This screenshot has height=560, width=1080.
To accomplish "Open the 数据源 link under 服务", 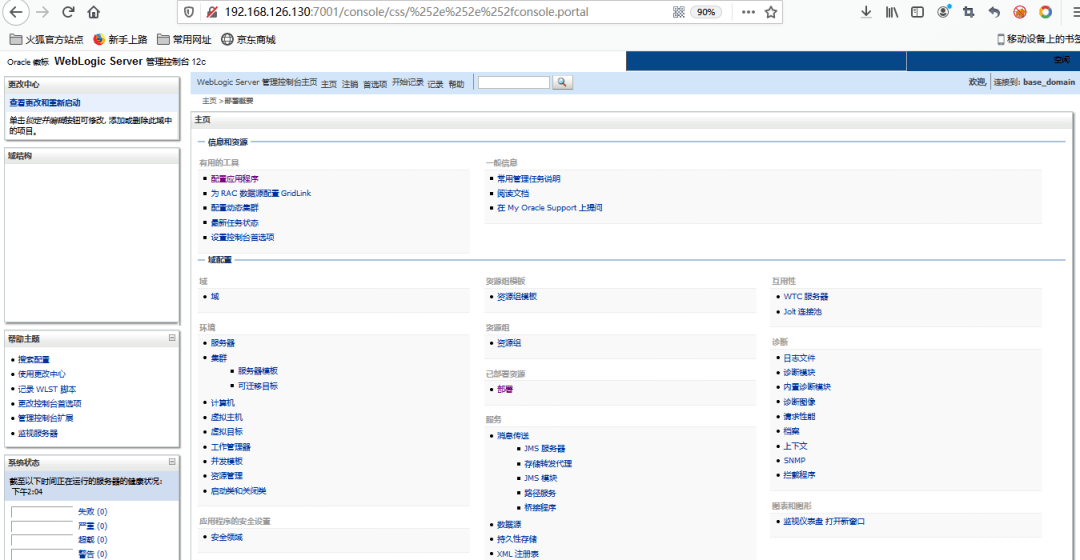I will [508, 524].
